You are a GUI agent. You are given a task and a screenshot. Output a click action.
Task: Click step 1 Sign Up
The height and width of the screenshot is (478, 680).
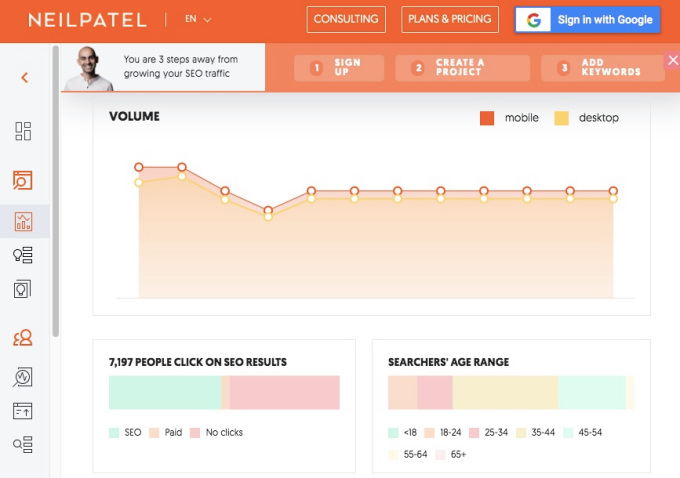[x=339, y=68]
